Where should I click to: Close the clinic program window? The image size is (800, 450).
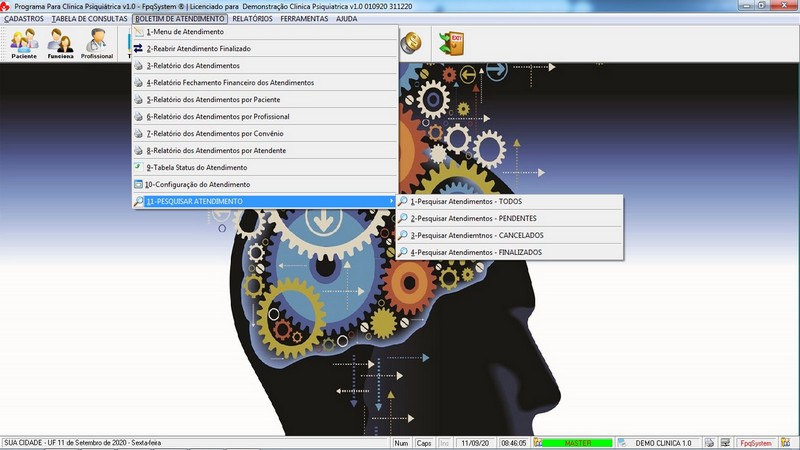785,5
